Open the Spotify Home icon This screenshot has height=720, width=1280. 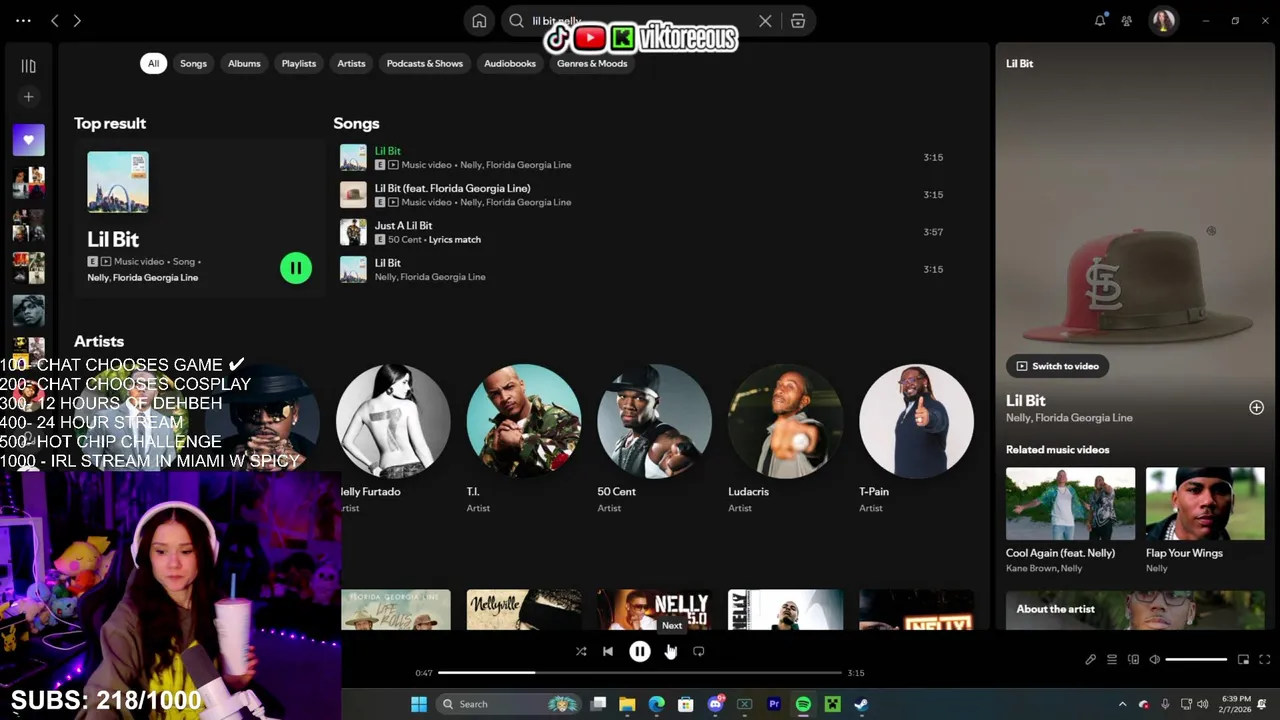click(x=479, y=21)
